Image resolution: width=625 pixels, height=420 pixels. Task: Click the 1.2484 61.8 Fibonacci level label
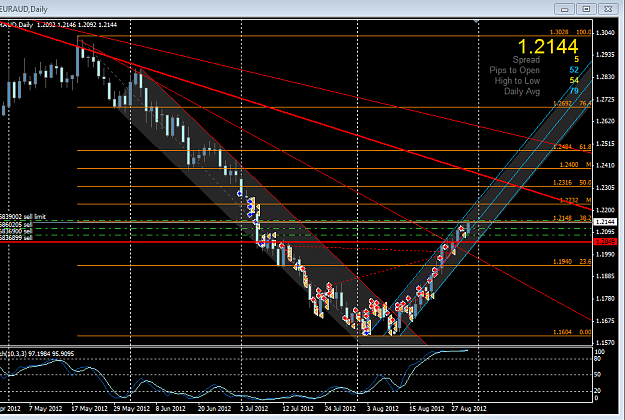(572, 147)
